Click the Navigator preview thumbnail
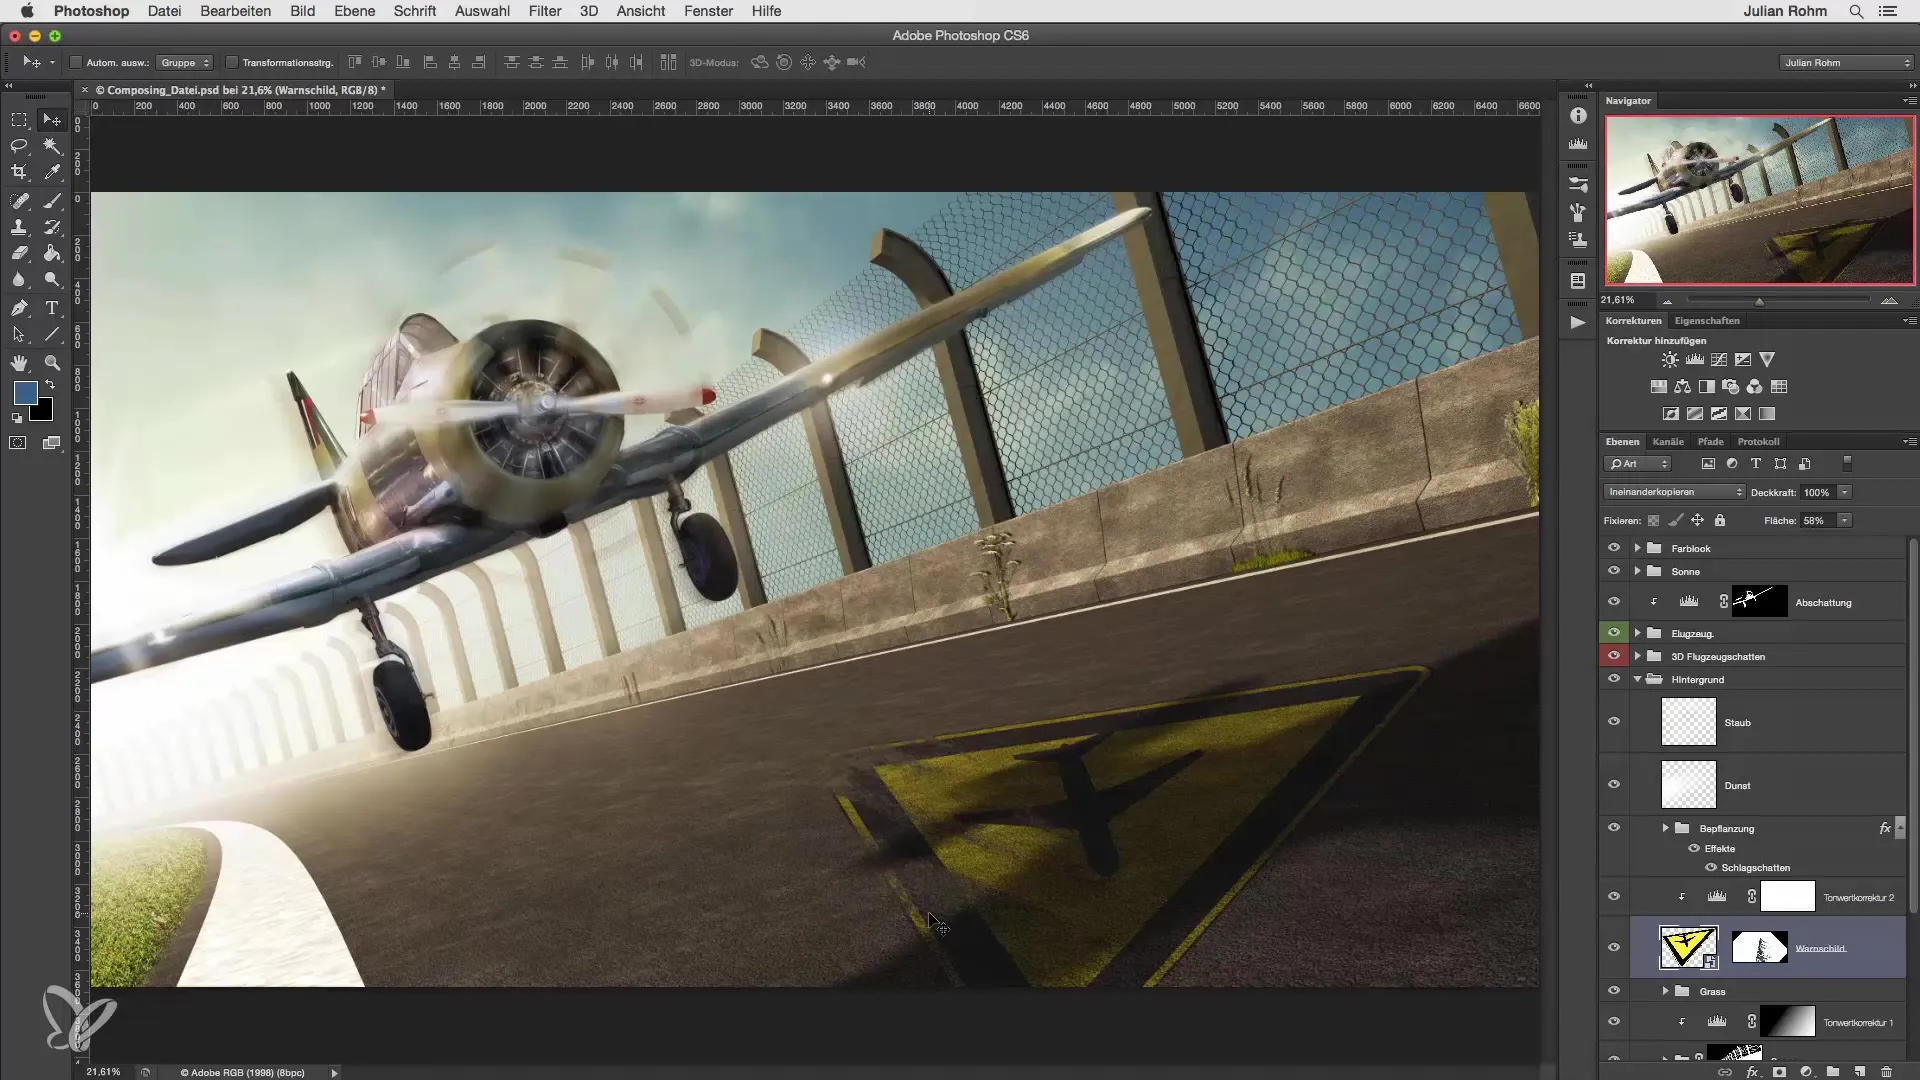 (x=1760, y=200)
